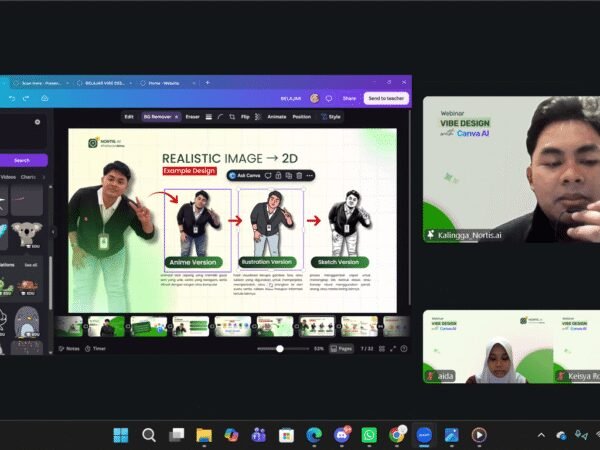Open the 53% zoom level dropdown
This screenshot has height=450, width=600.
tap(319, 349)
